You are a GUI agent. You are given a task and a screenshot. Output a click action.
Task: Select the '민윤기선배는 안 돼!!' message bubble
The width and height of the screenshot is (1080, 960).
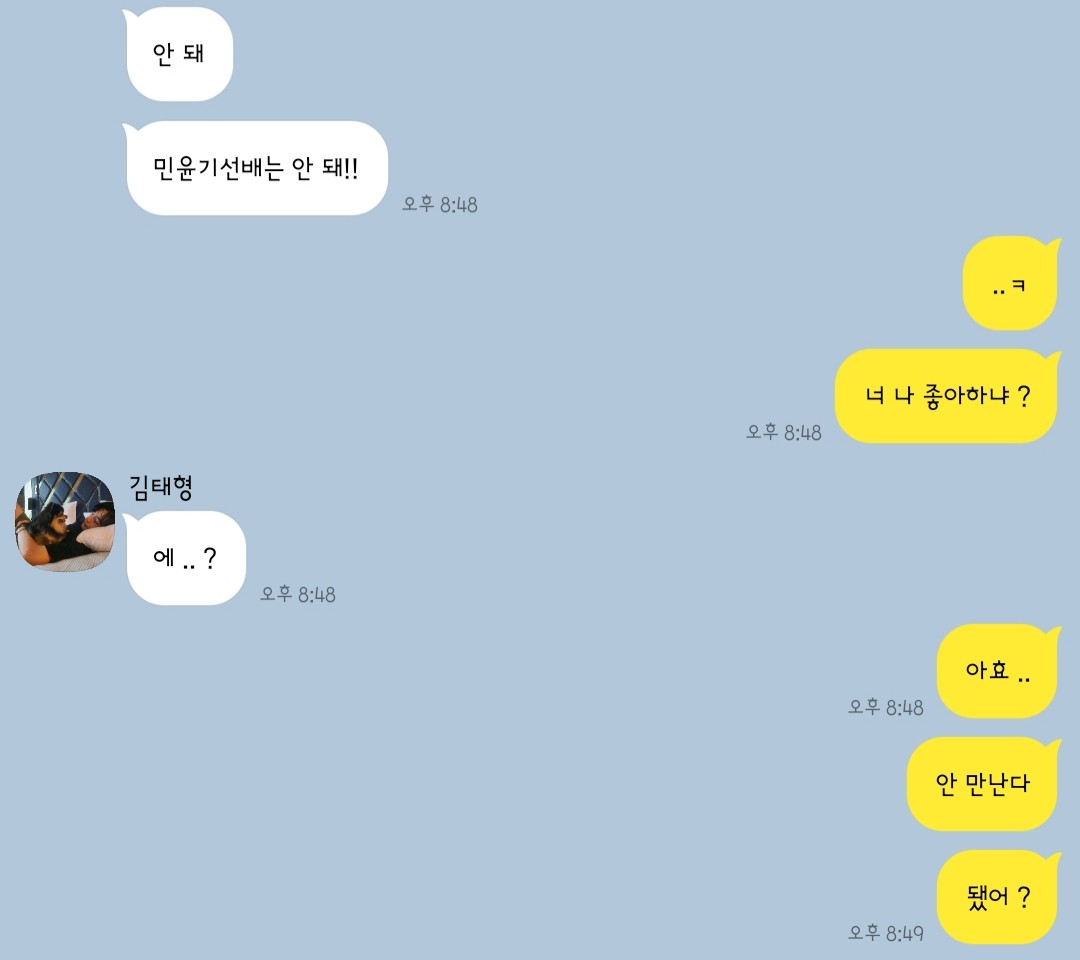(x=256, y=168)
